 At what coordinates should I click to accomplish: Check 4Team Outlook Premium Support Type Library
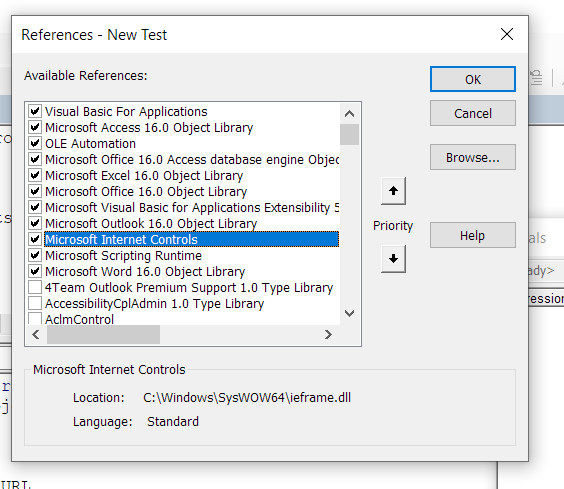35,287
